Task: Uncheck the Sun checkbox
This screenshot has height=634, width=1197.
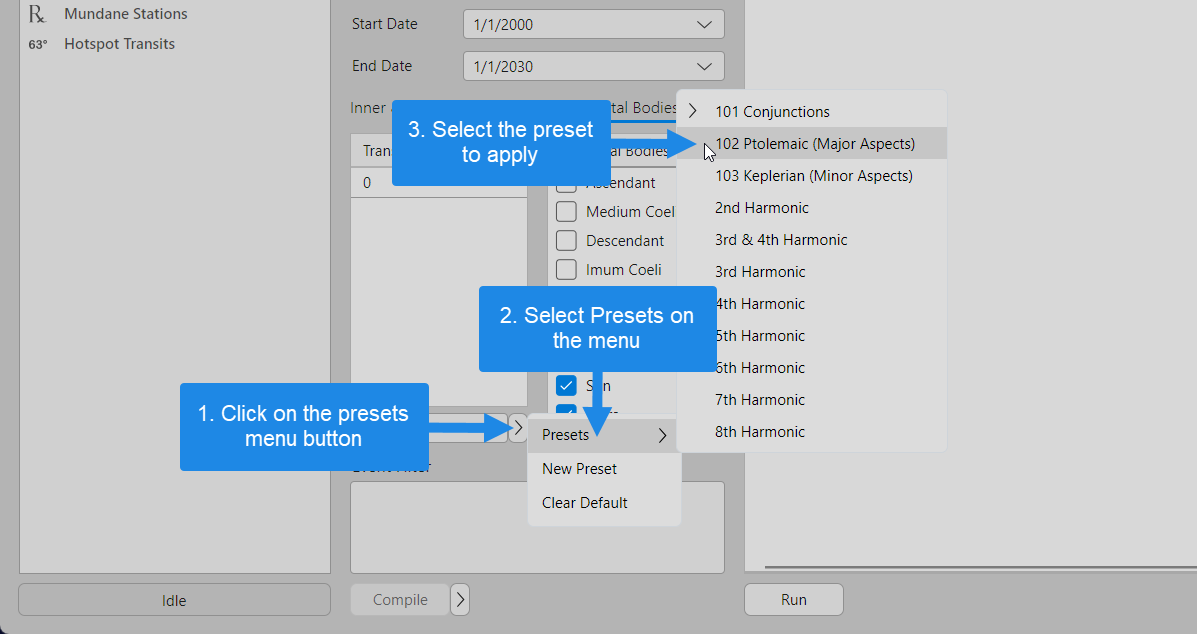Action: pyautogui.click(x=565, y=385)
